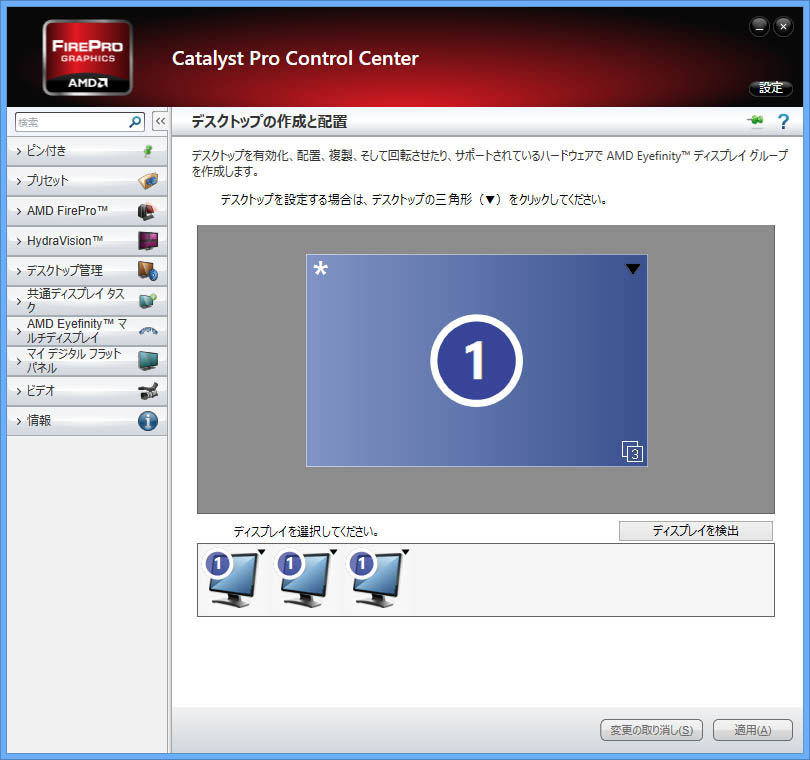Select the rightmost monitor icon in the display list
Viewport: 810px width, 760px height.
click(376, 579)
